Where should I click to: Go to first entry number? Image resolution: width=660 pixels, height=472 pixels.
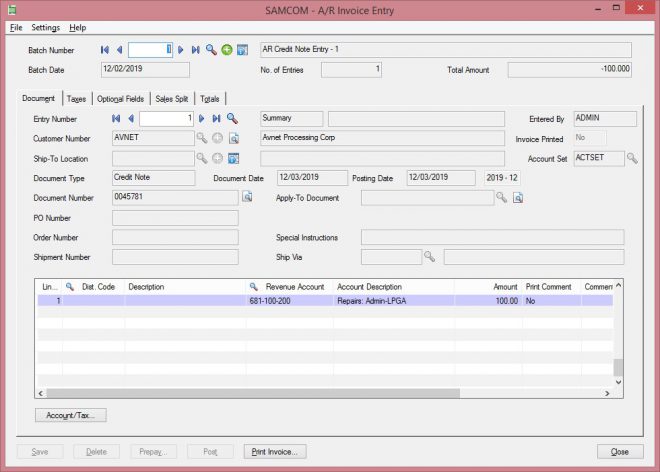click(x=116, y=119)
